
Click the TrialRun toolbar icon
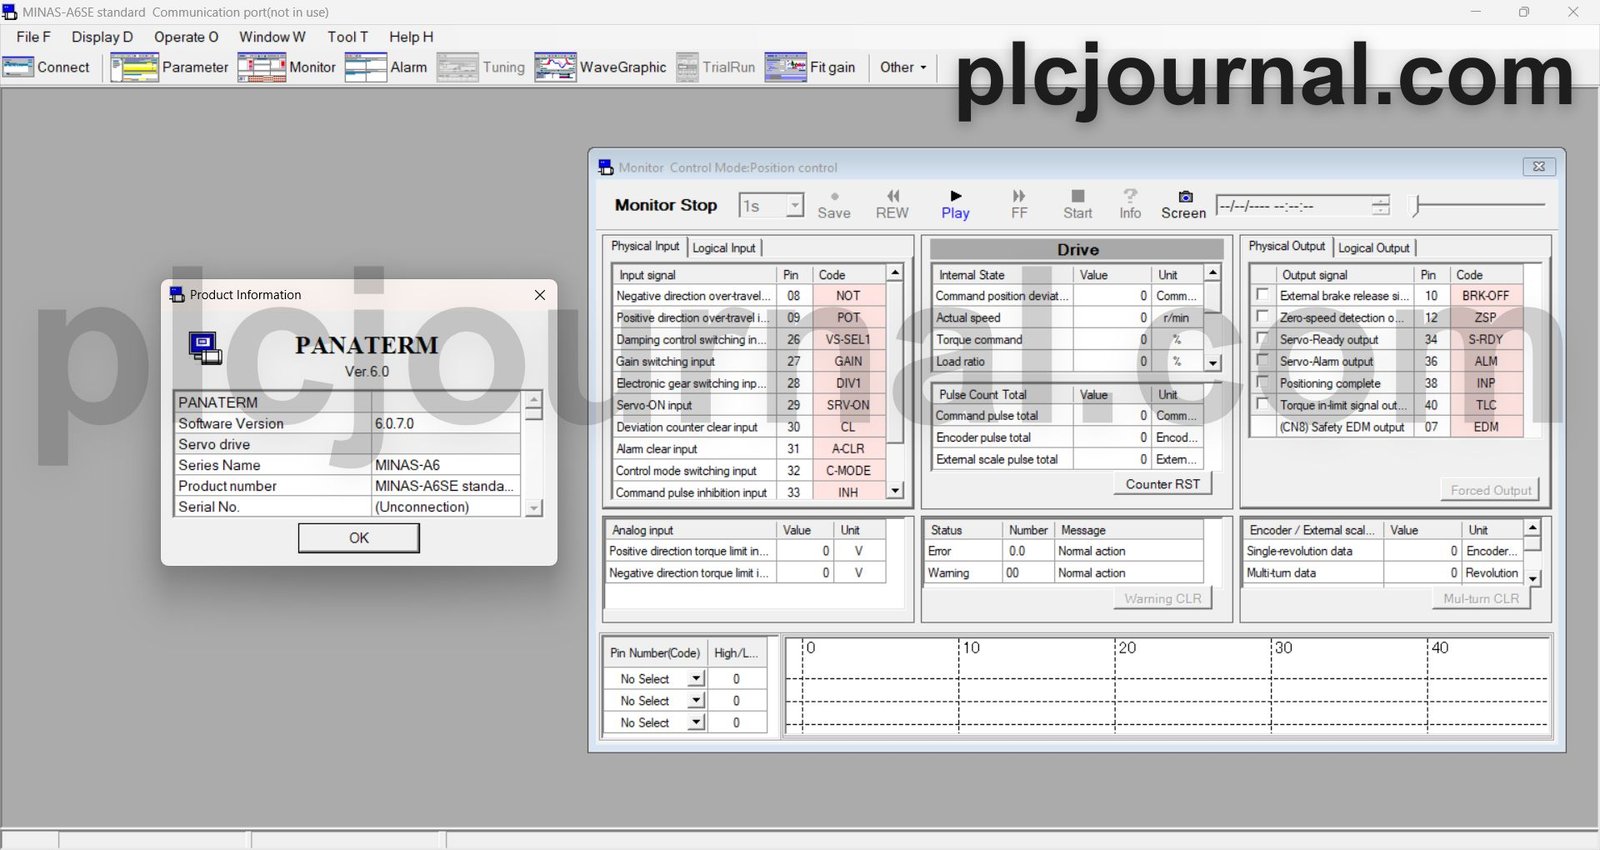[x=687, y=67]
